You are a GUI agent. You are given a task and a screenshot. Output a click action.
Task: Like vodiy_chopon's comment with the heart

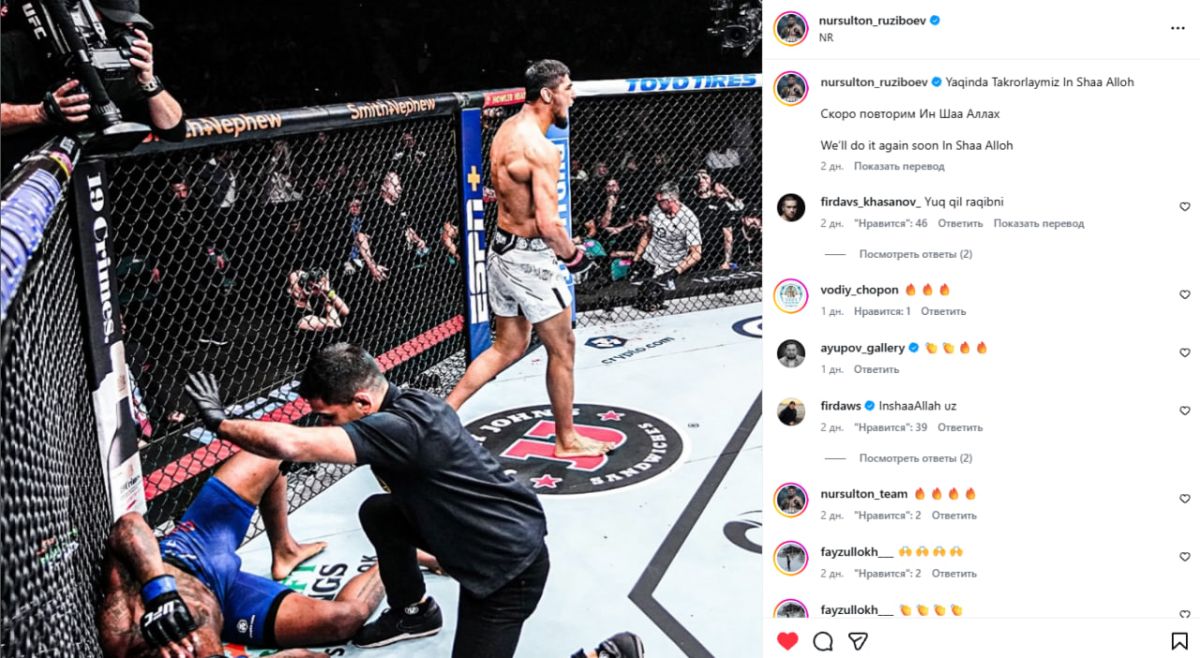click(1185, 295)
